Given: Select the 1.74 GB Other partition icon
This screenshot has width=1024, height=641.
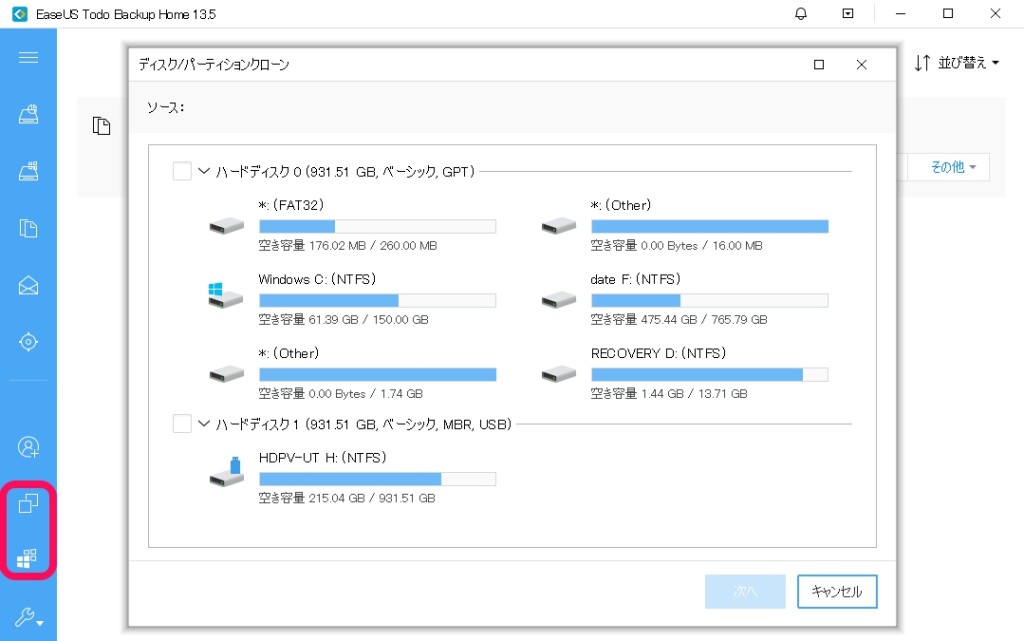Looking at the screenshot, I should tap(227, 374).
